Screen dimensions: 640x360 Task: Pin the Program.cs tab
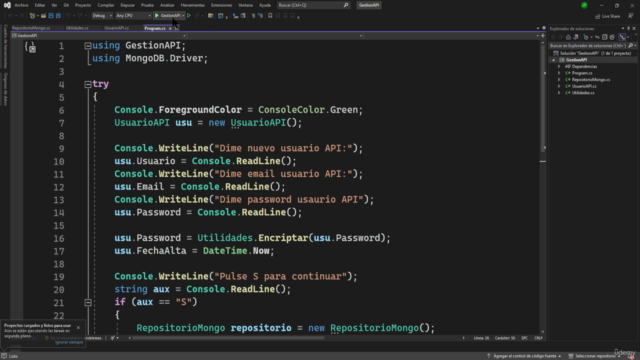(170, 29)
